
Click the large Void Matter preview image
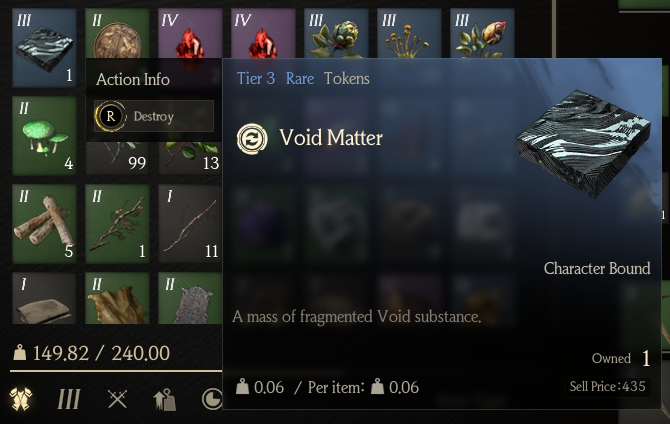point(583,143)
